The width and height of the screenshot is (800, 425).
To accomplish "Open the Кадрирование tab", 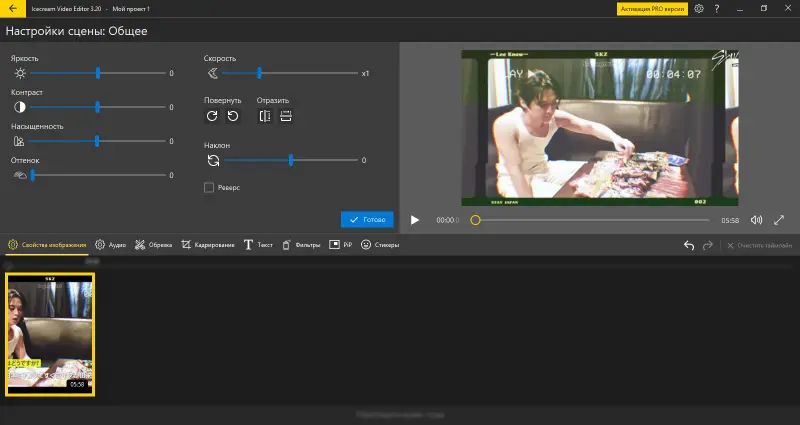I will click(208, 245).
